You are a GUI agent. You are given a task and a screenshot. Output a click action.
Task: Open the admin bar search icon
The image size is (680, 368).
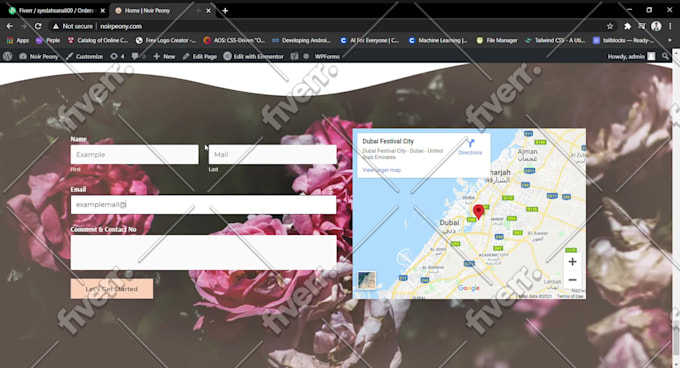point(665,56)
